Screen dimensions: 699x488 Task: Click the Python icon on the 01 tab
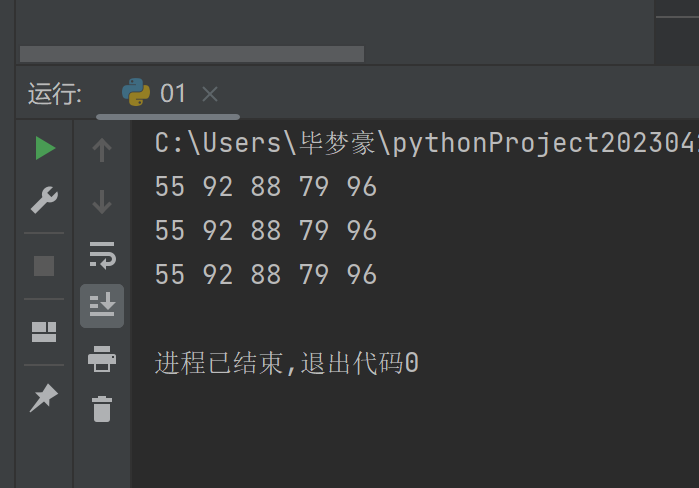(x=136, y=93)
